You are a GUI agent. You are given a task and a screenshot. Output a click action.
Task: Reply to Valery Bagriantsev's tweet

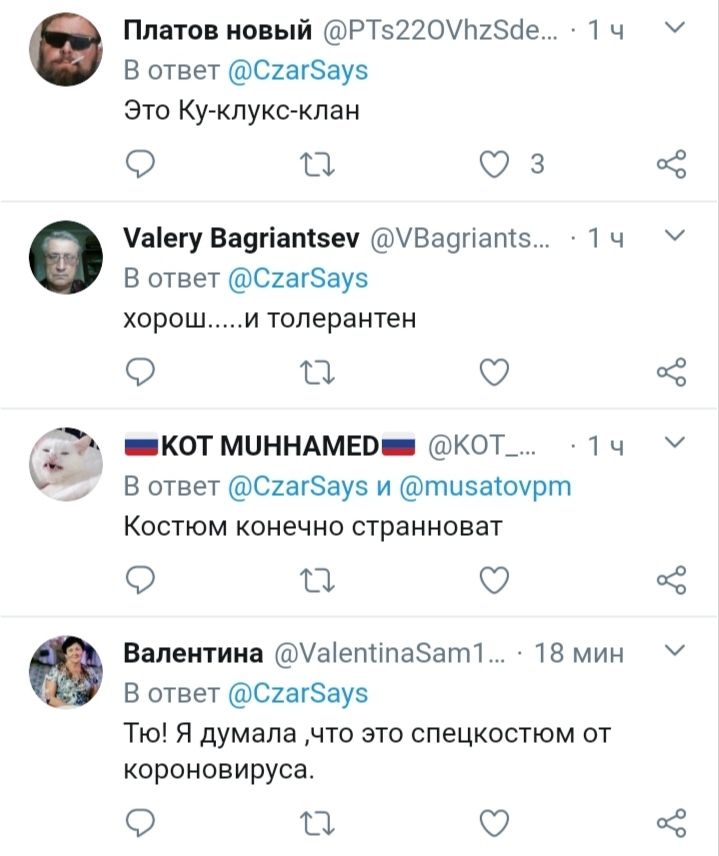142,372
